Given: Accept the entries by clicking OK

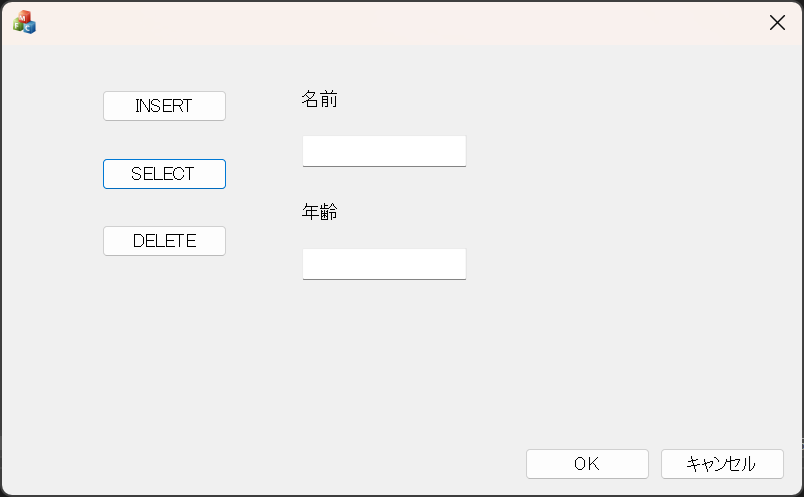Looking at the screenshot, I should point(587,464).
